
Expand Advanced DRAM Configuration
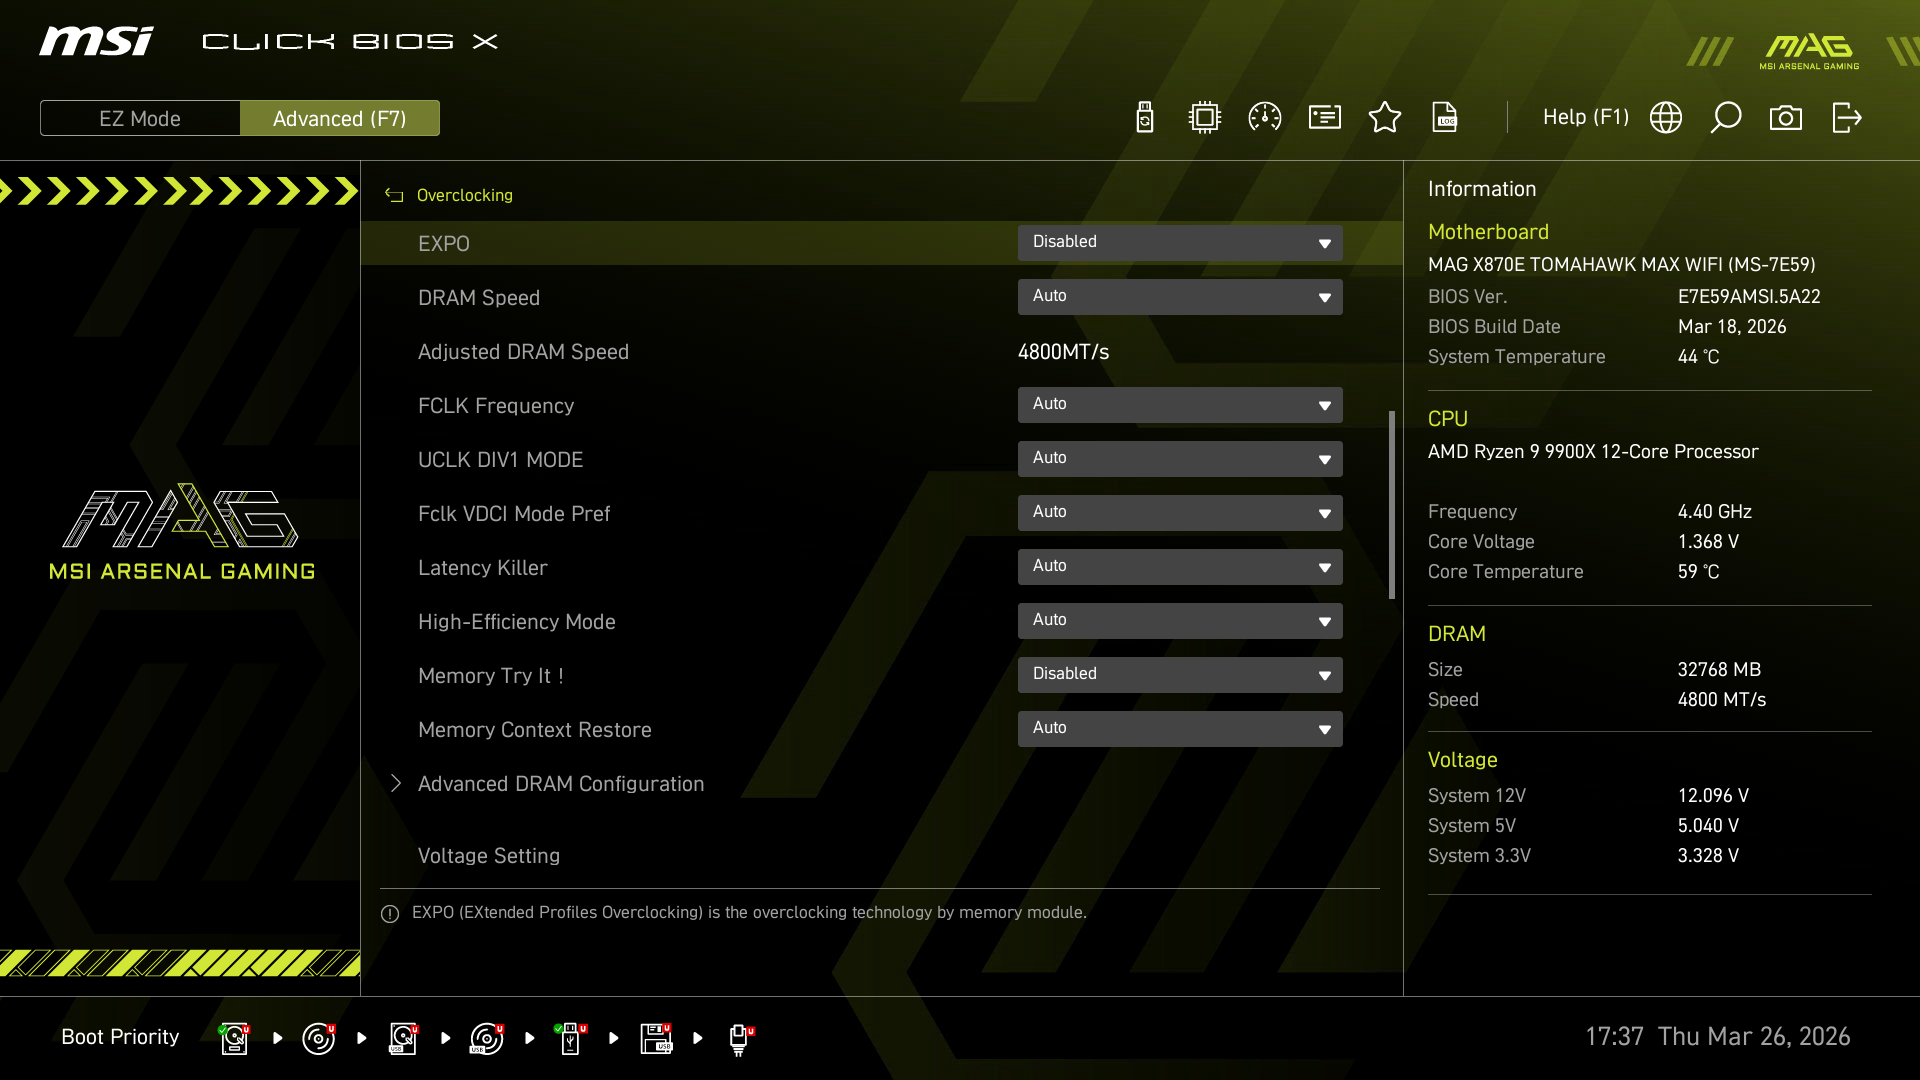560,784
